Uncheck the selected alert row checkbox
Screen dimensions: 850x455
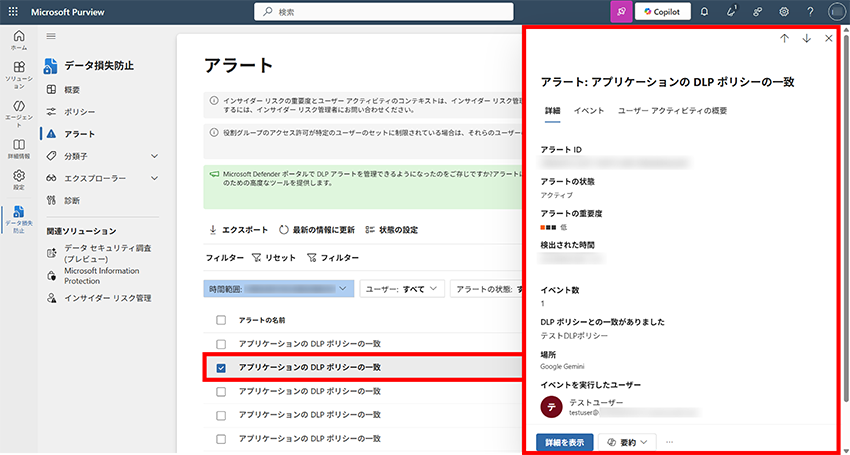[221, 368]
